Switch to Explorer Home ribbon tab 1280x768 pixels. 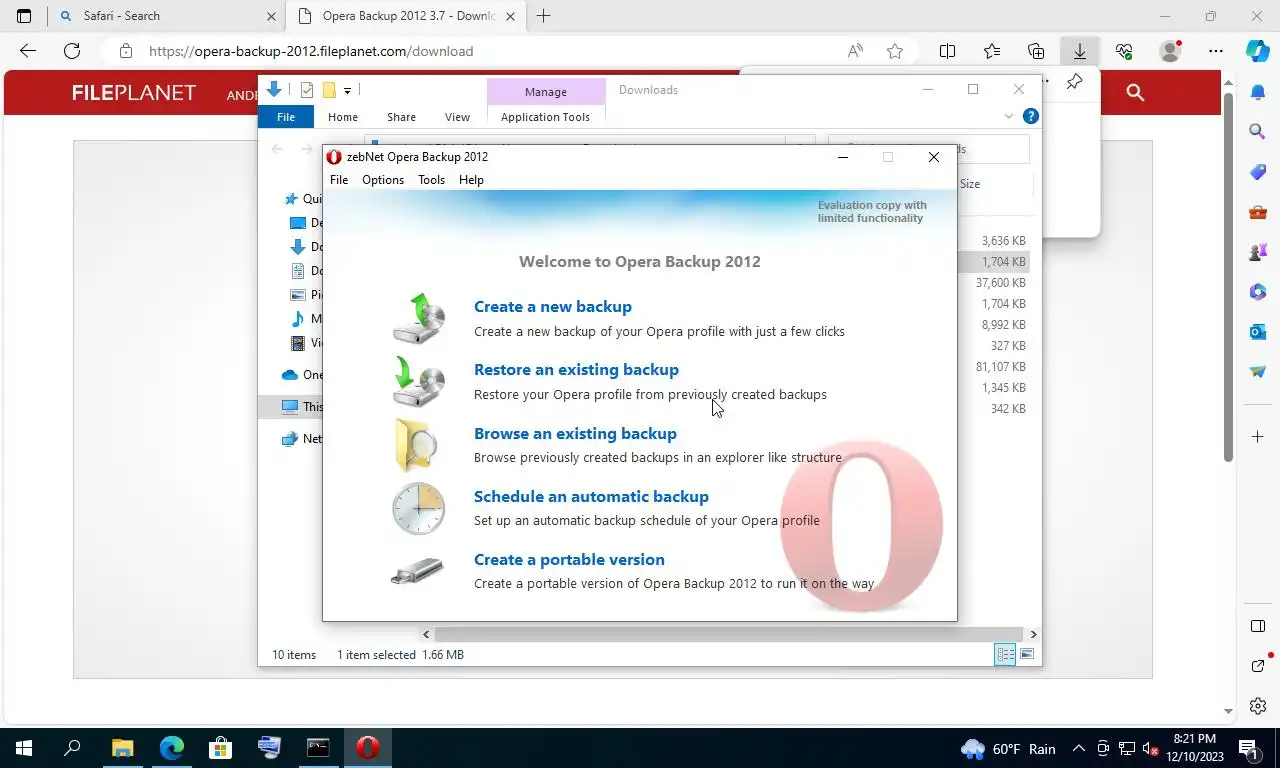(343, 117)
